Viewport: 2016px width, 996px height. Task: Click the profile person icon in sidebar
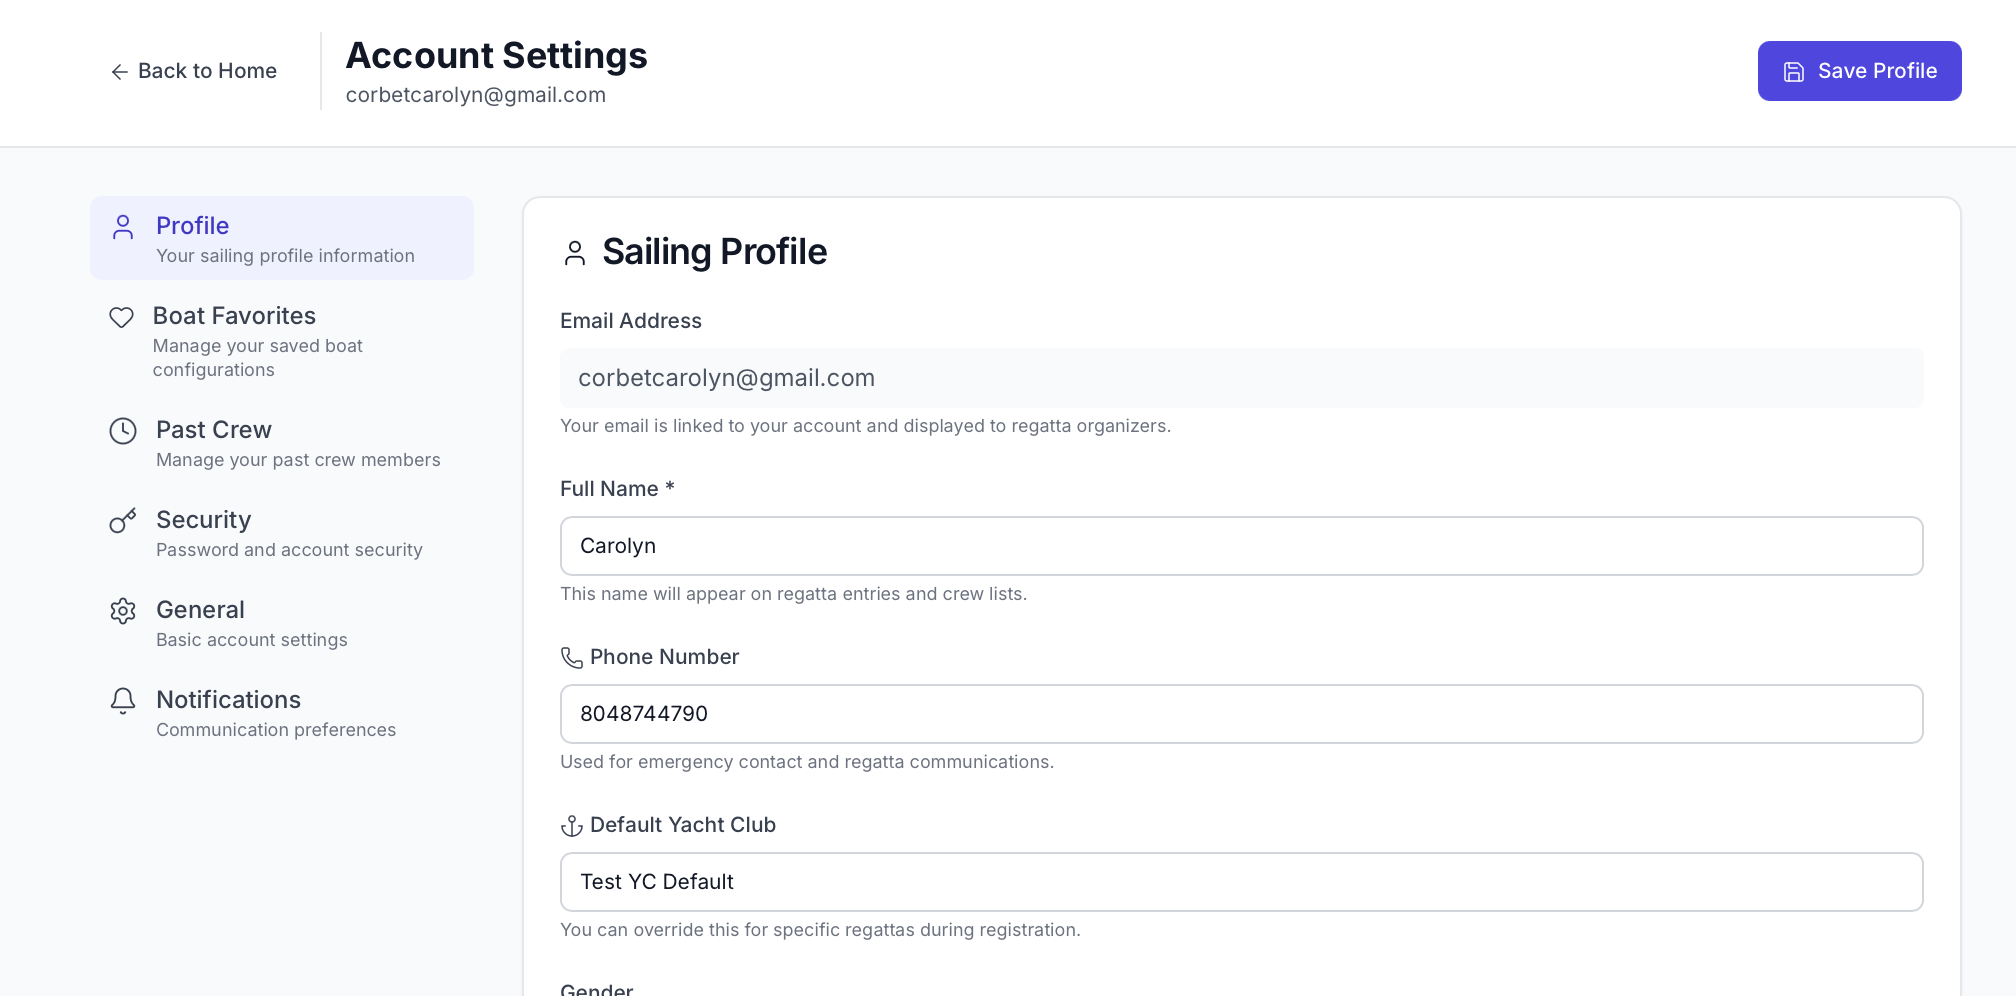click(x=123, y=227)
